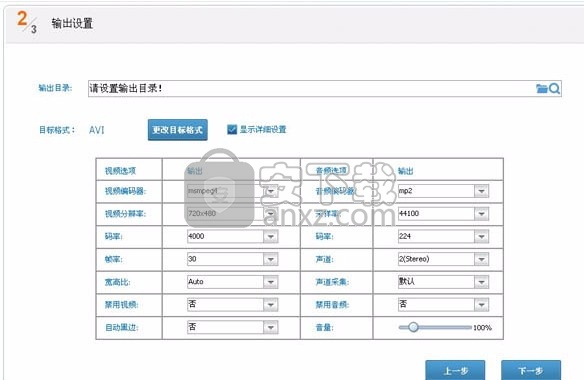This screenshot has height=380, width=584.
Task: Browse for output folder with folder icon
Action: point(542,89)
